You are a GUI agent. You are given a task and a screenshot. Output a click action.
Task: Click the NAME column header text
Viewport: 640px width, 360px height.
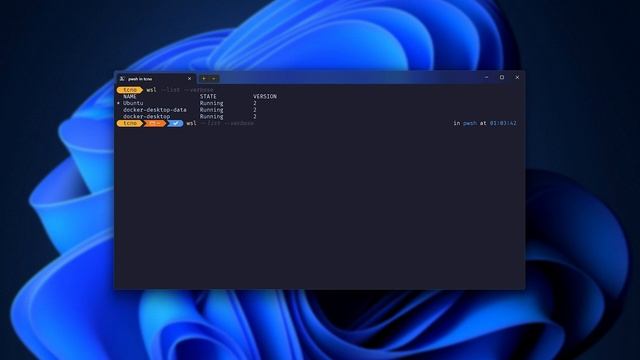tap(130, 97)
